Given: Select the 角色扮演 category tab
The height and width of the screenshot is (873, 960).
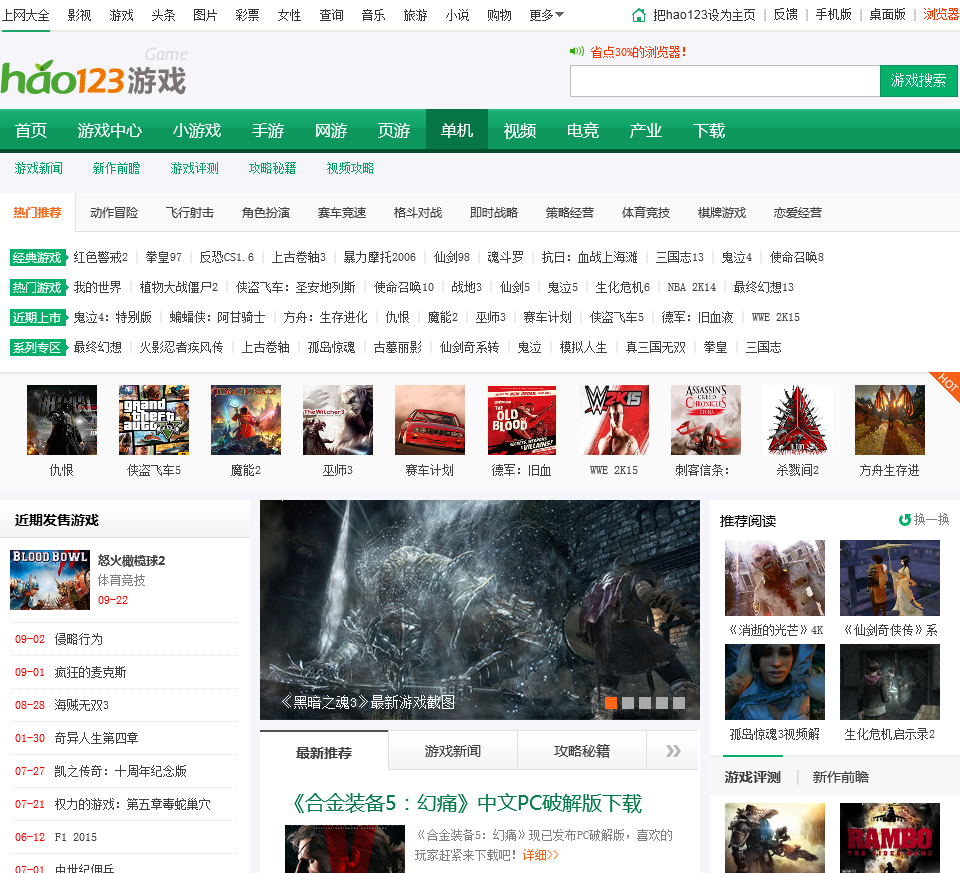Looking at the screenshot, I should [266, 212].
